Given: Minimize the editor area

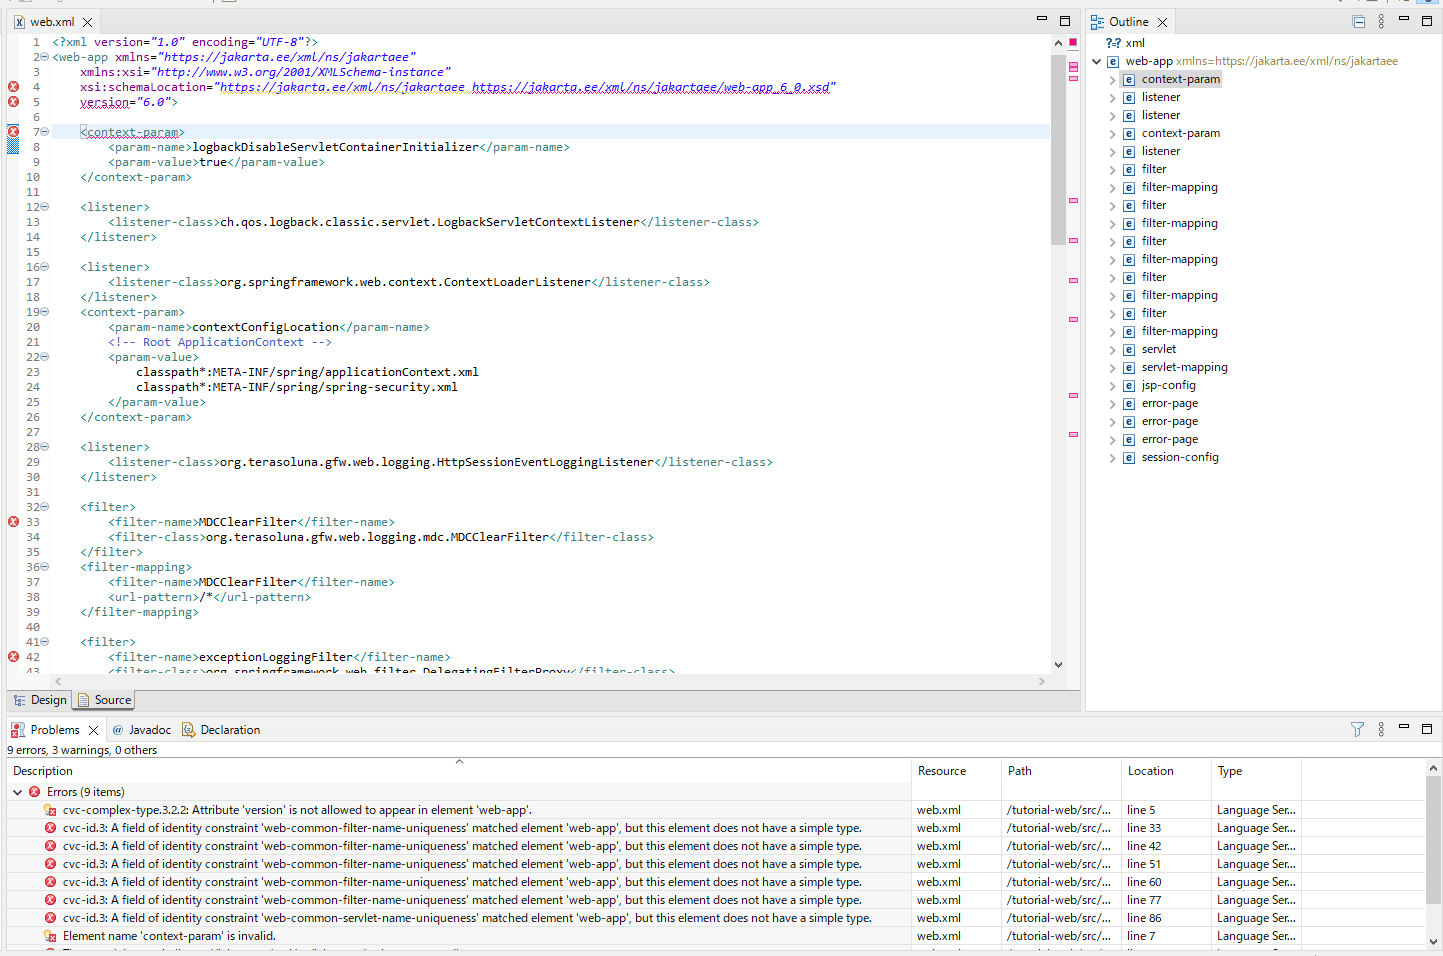Looking at the screenshot, I should pyautogui.click(x=1041, y=19).
